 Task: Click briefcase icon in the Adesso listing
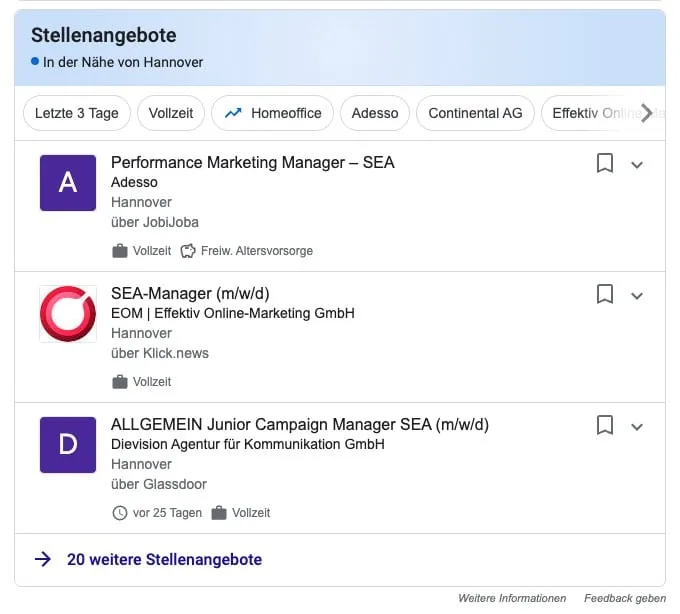click(x=120, y=251)
